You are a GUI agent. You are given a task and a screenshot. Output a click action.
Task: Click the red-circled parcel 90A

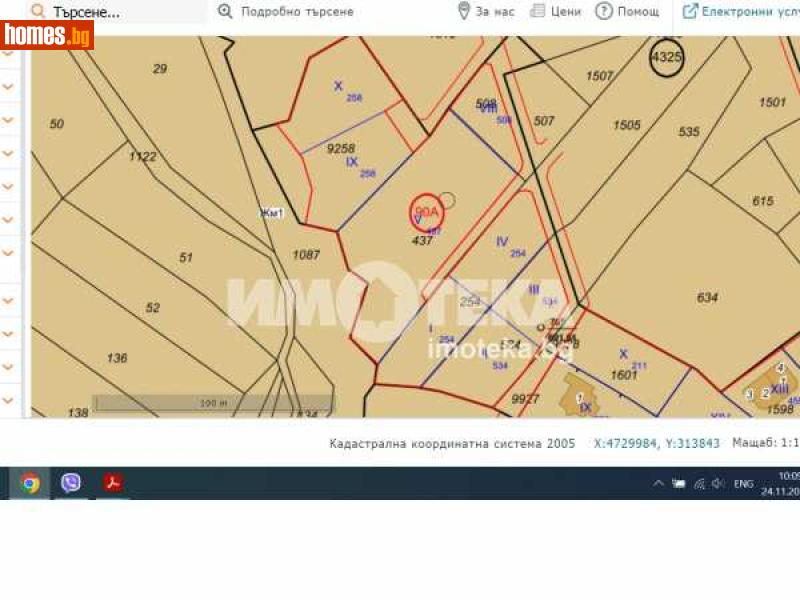(428, 211)
